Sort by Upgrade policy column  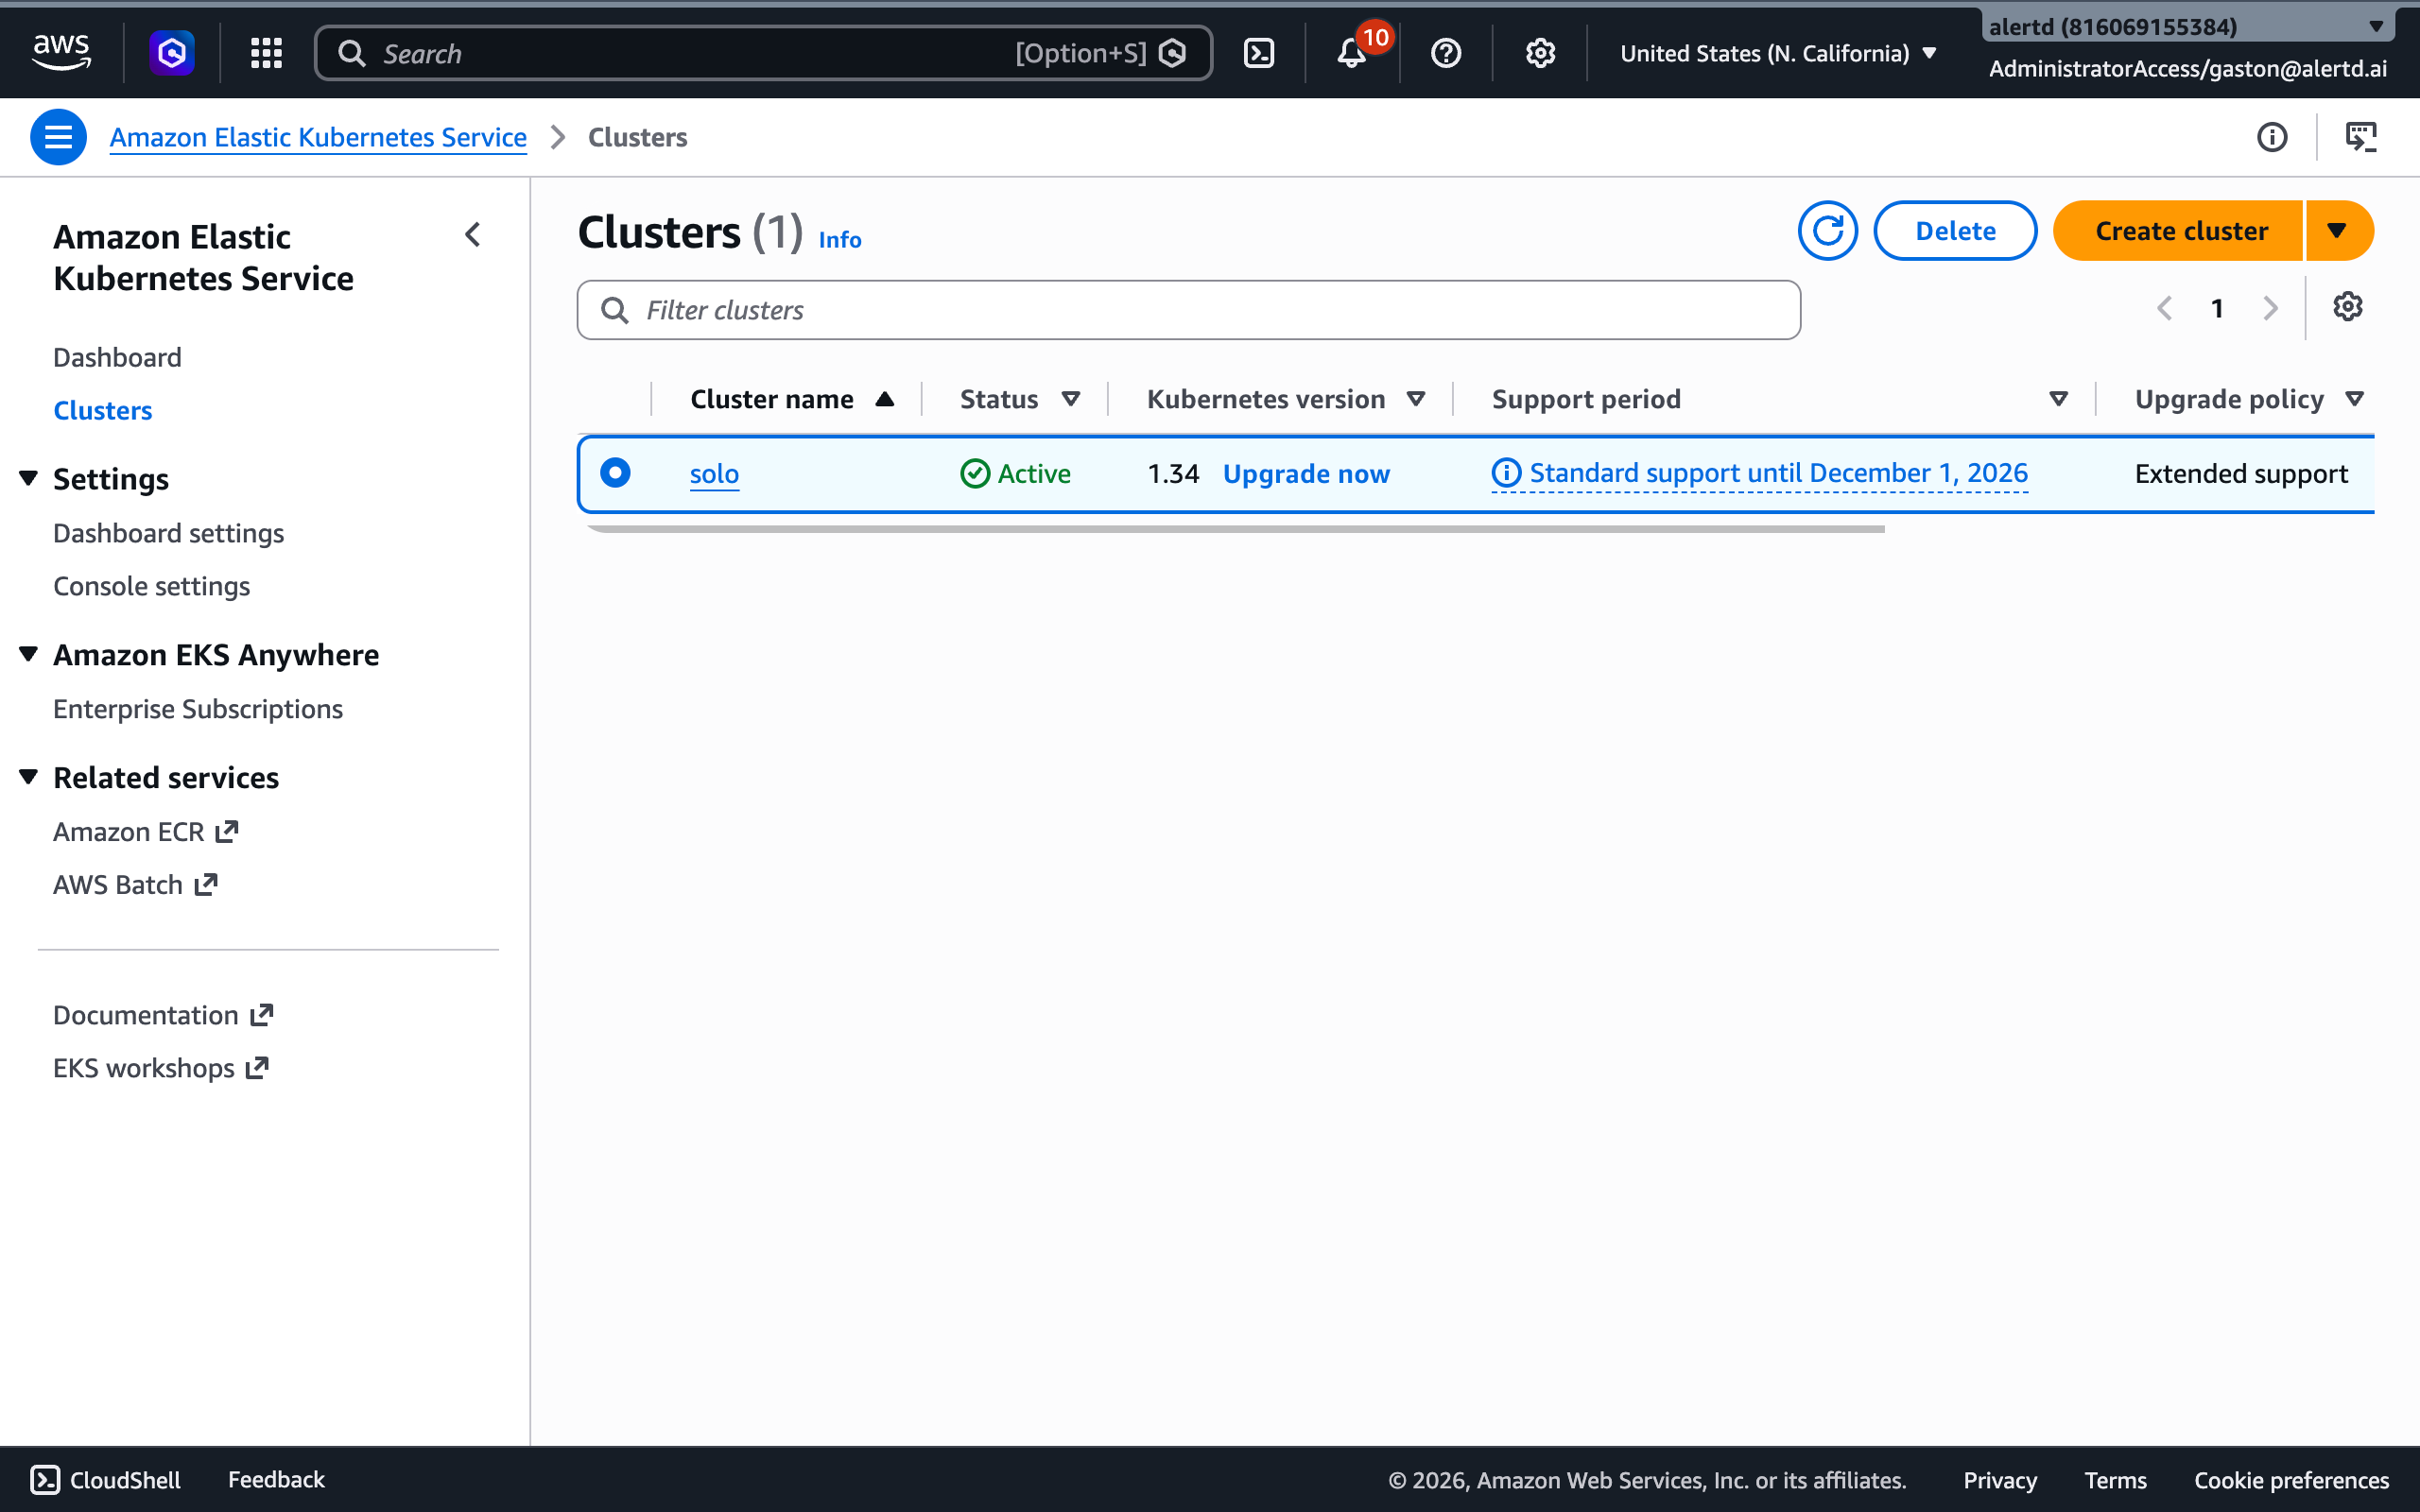click(2249, 399)
